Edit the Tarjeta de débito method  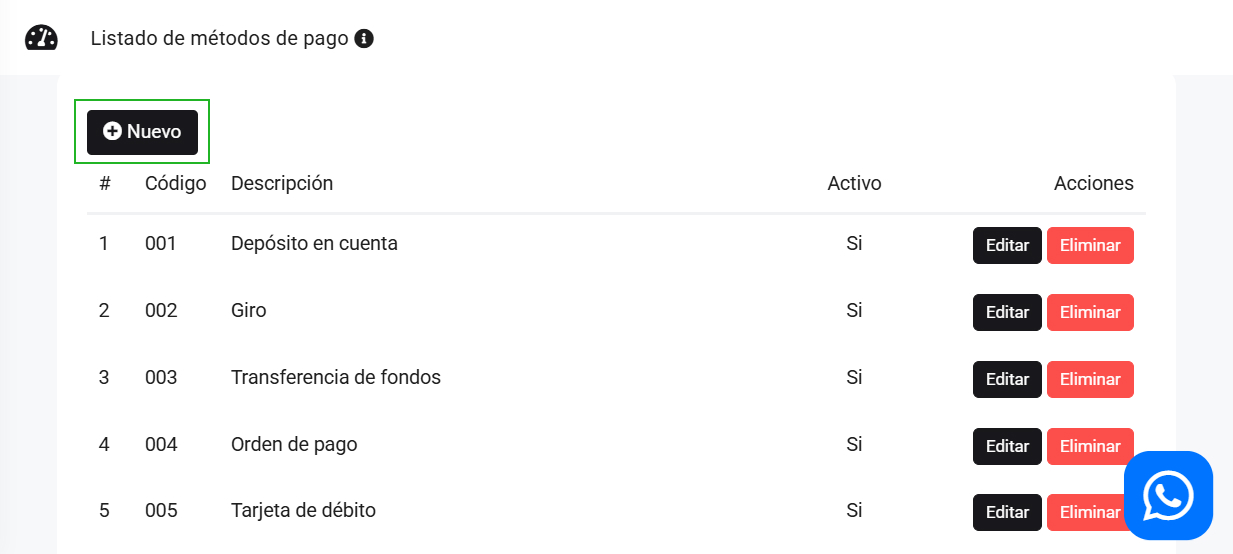click(x=1007, y=512)
